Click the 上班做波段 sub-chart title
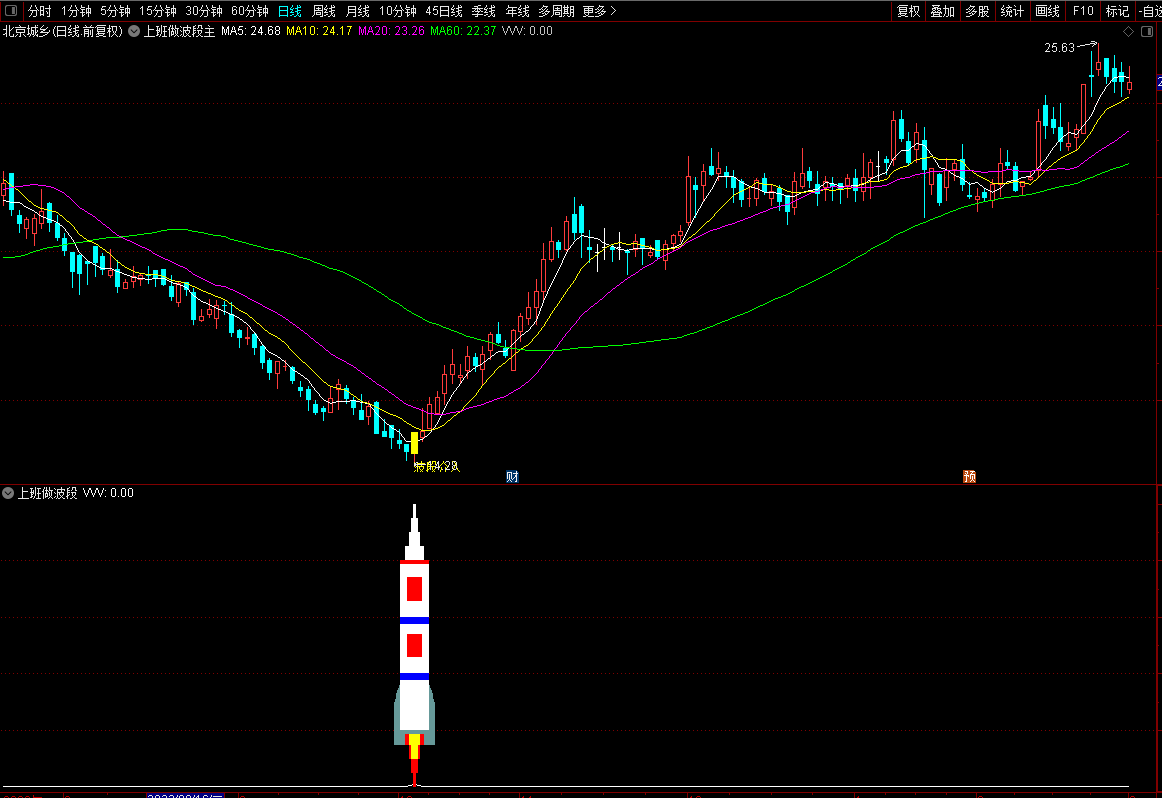1162x798 pixels. pyautogui.click(x=47, y=493)
